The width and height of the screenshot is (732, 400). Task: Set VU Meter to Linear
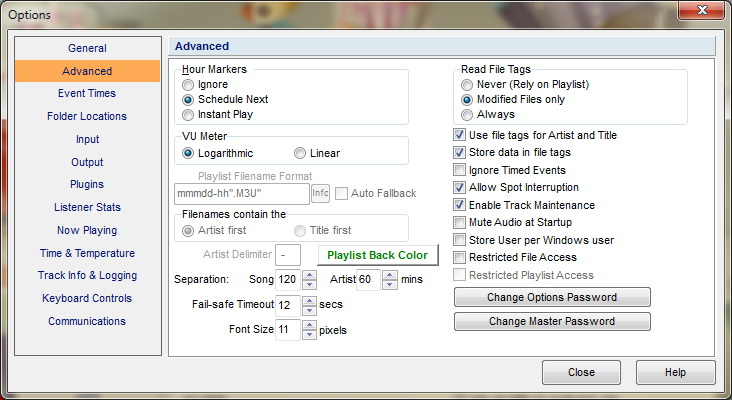pyautogui.click(x=300, y=153)
